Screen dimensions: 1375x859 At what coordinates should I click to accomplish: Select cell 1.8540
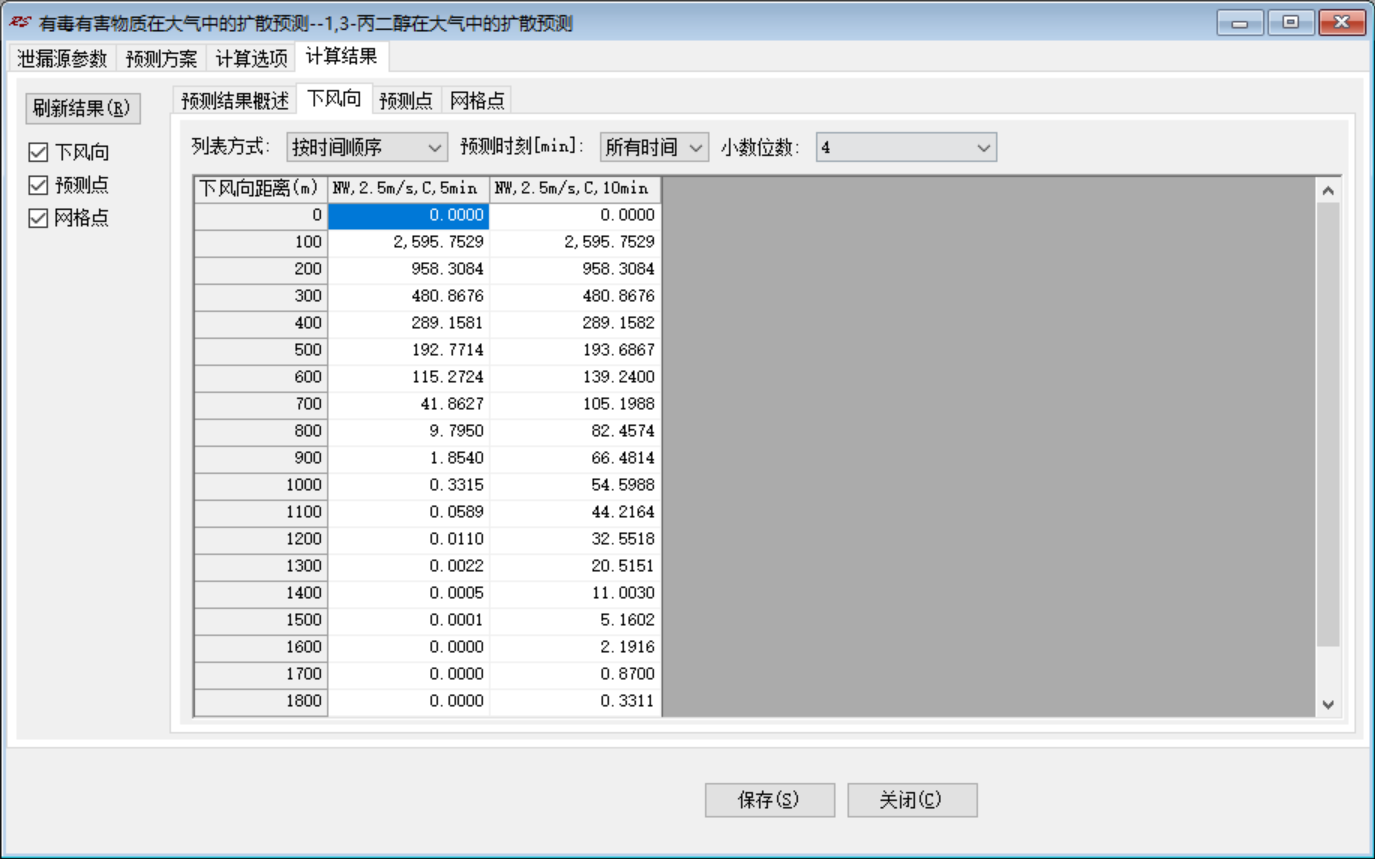[409, 458]
